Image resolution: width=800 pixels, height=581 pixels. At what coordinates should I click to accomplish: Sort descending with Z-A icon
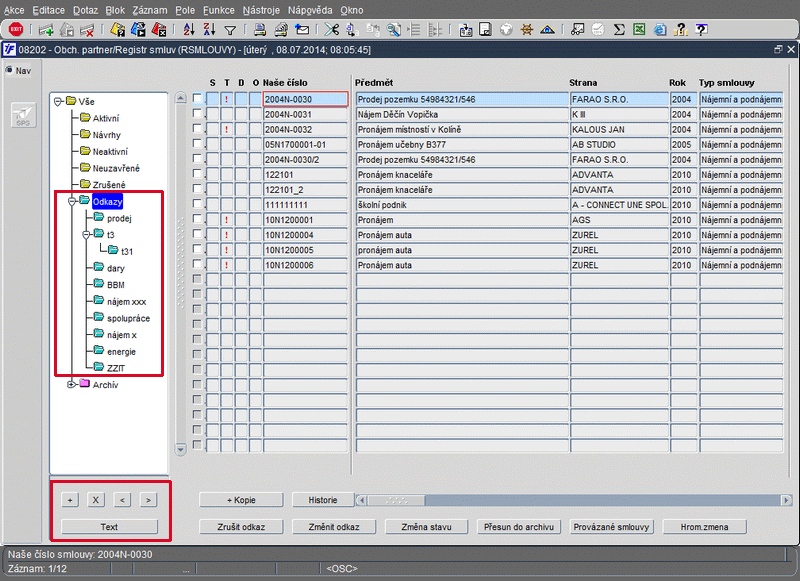click(209, 30)
